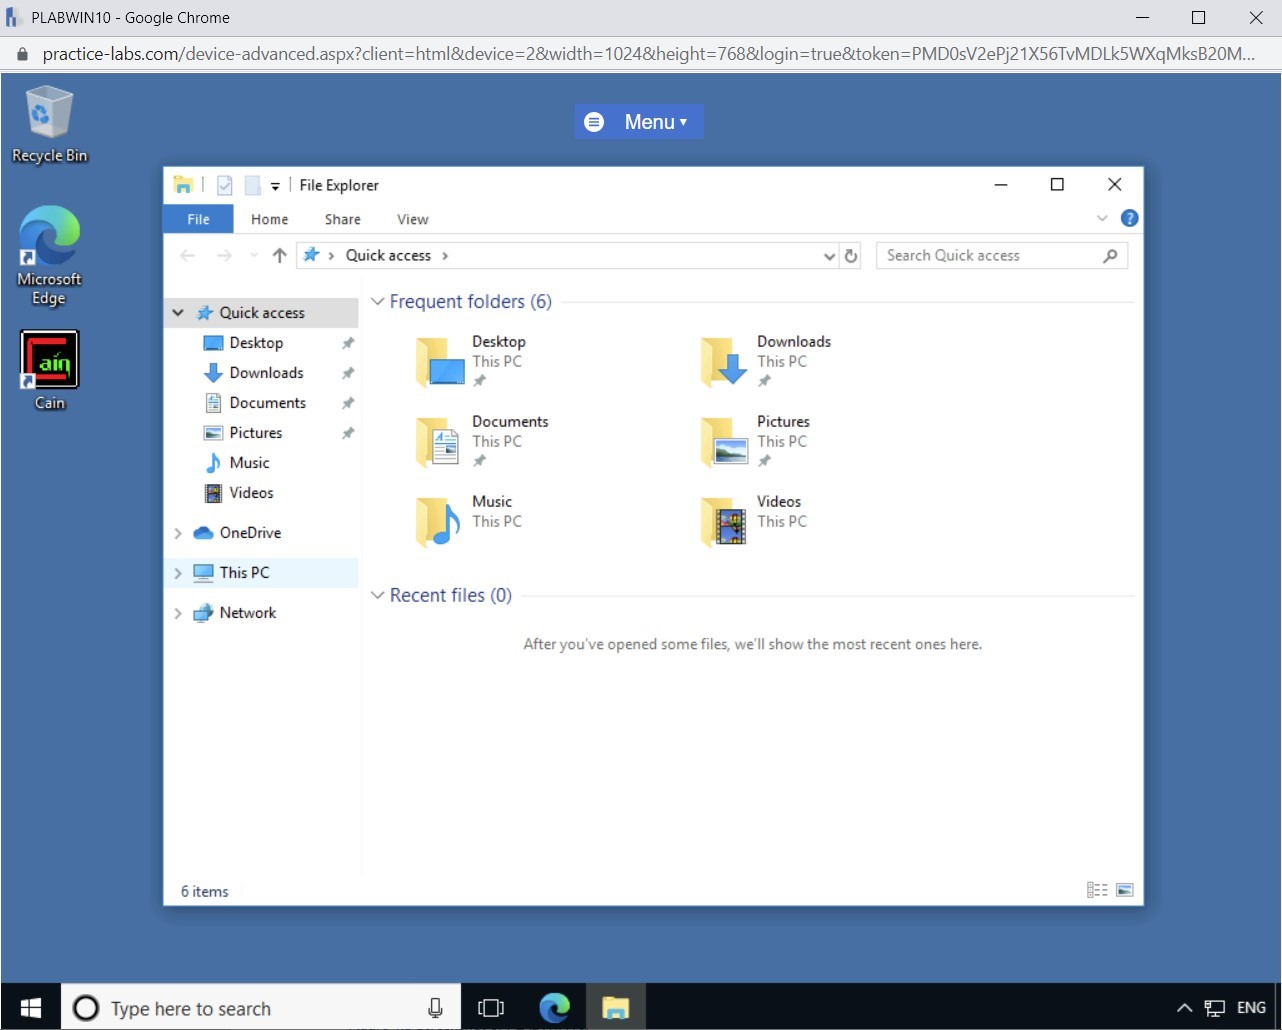Collapse the Quick access tree section
The image size is (1282, 1030).
pyautogui.click(x=178, y=312)
